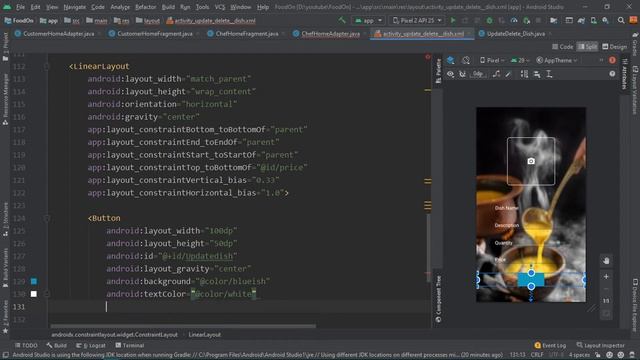Switch editor to Design view
The image size is (640, 360).
click(614, 47)
